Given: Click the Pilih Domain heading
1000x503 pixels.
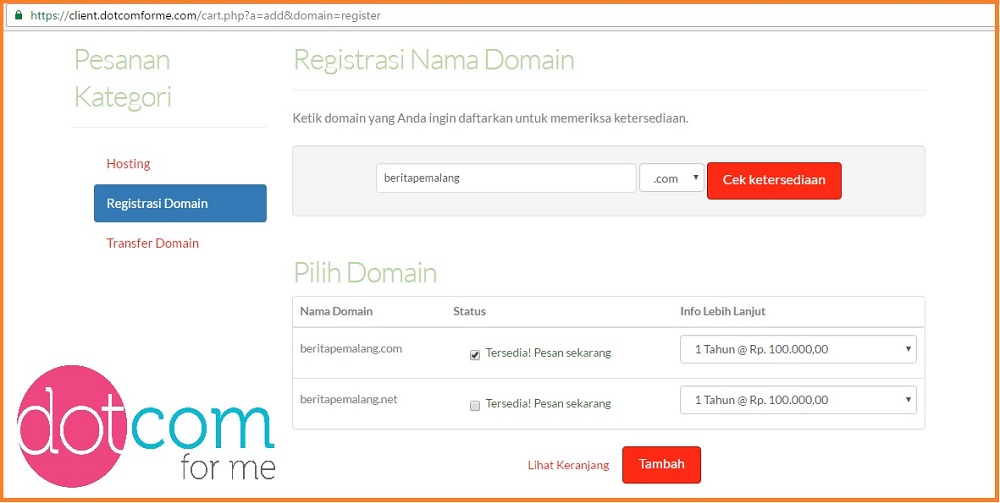Looking at the screenshot, I should (x=365, y=273).
